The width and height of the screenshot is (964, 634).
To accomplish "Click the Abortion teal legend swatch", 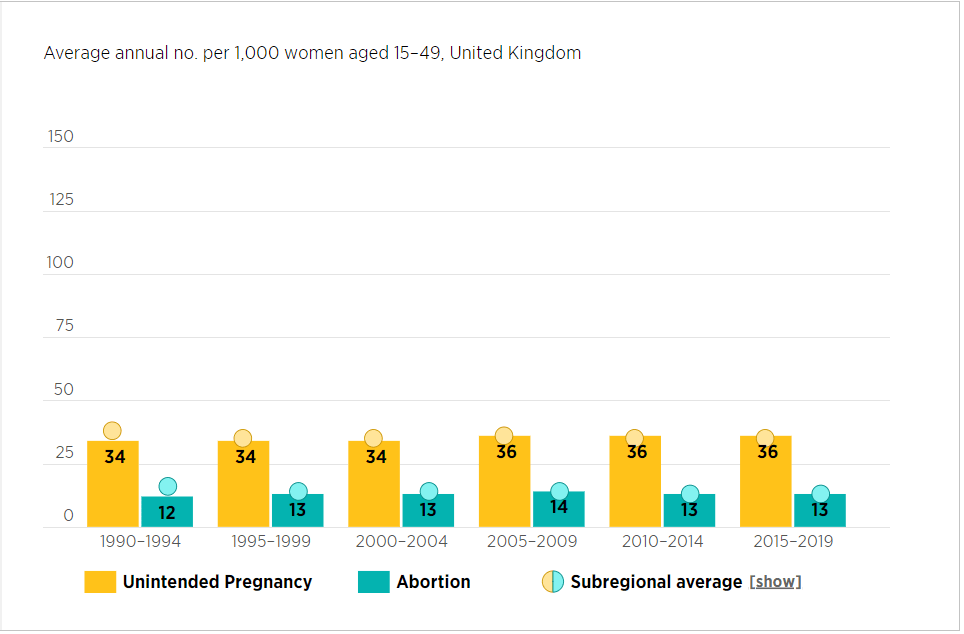I will (373, 582).
